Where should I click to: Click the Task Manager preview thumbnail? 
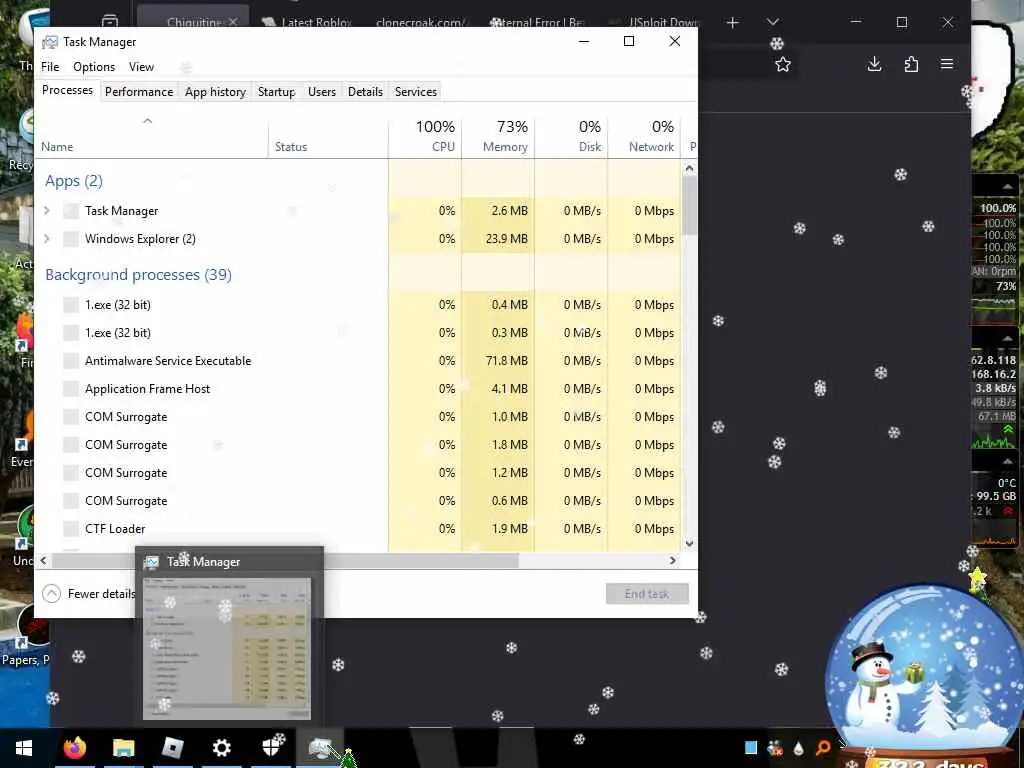click(227, 648)
